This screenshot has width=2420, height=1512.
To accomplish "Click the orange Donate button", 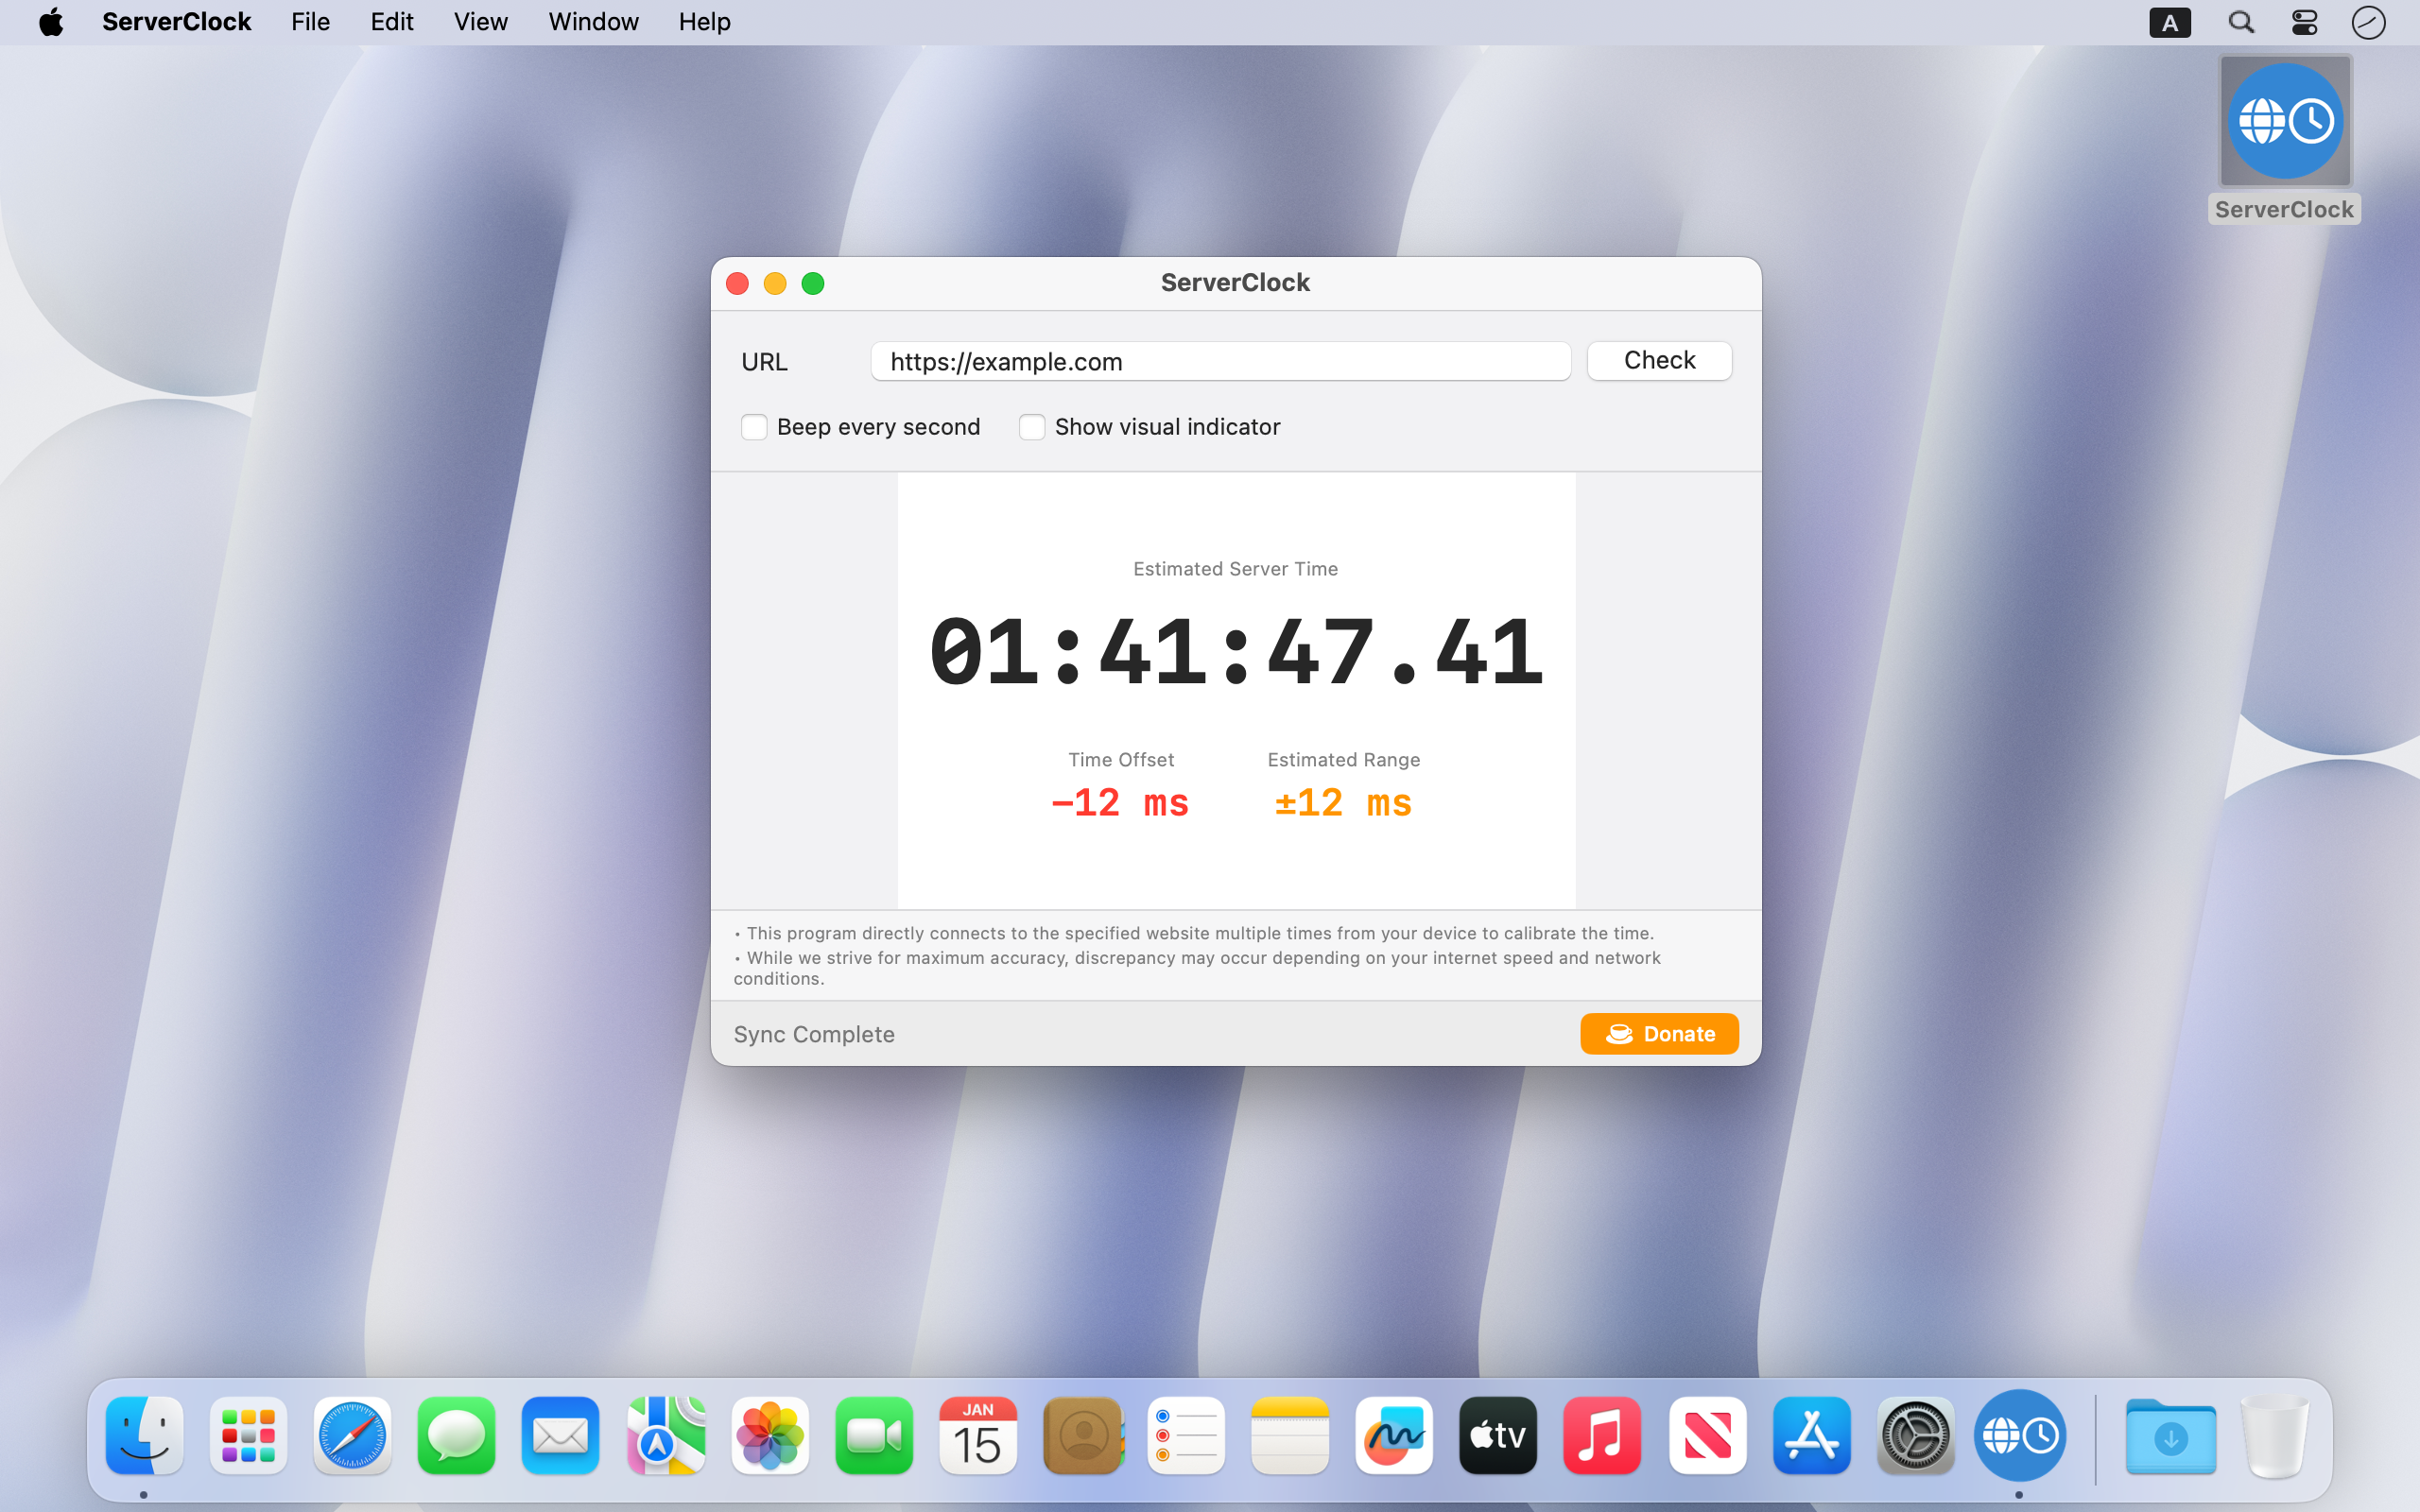I will point(1659,1034).
